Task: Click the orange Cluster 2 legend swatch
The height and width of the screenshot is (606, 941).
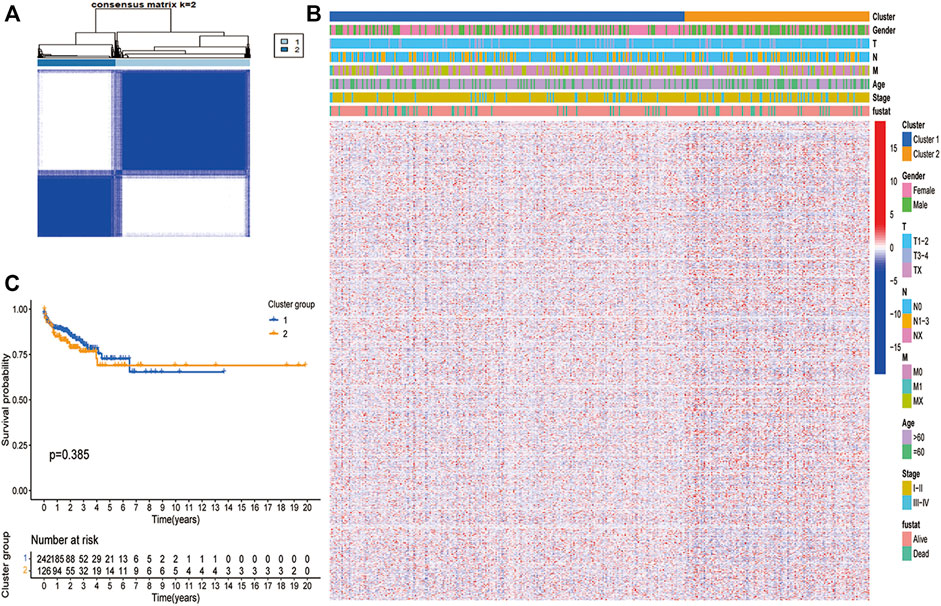Action: [x=906, y=154]
